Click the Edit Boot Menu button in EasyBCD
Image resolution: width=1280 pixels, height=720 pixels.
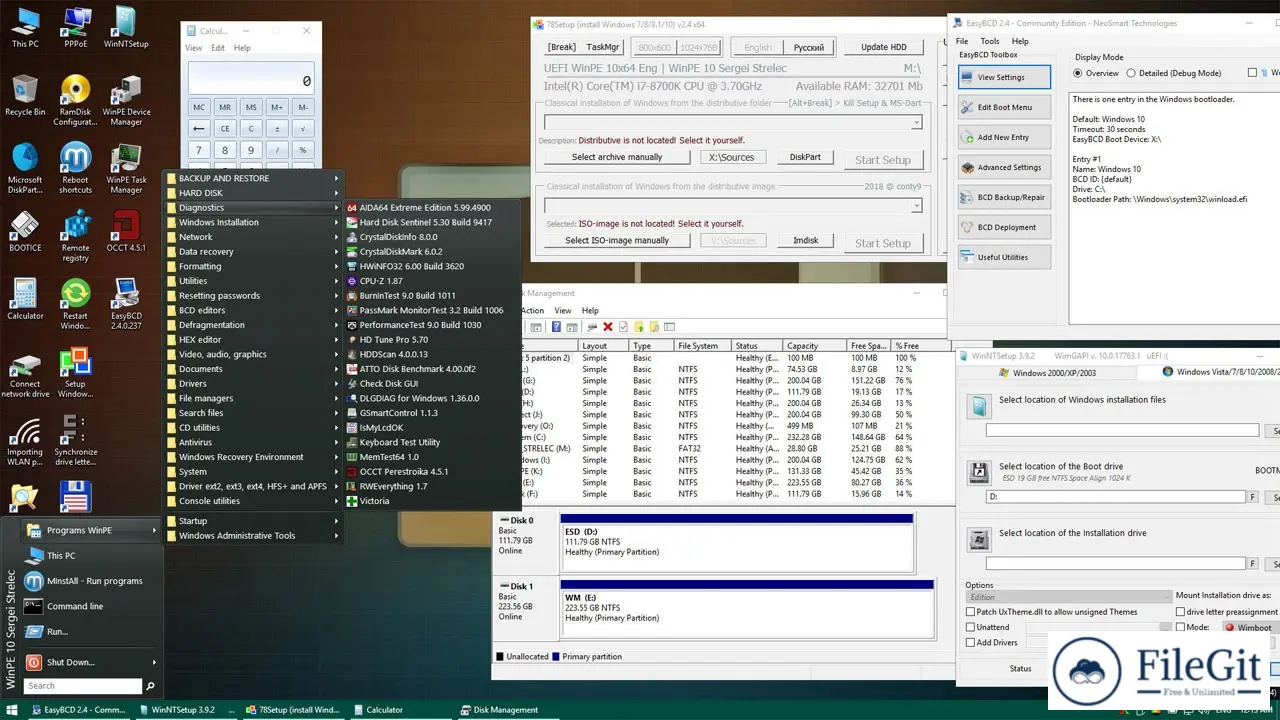1005,107
